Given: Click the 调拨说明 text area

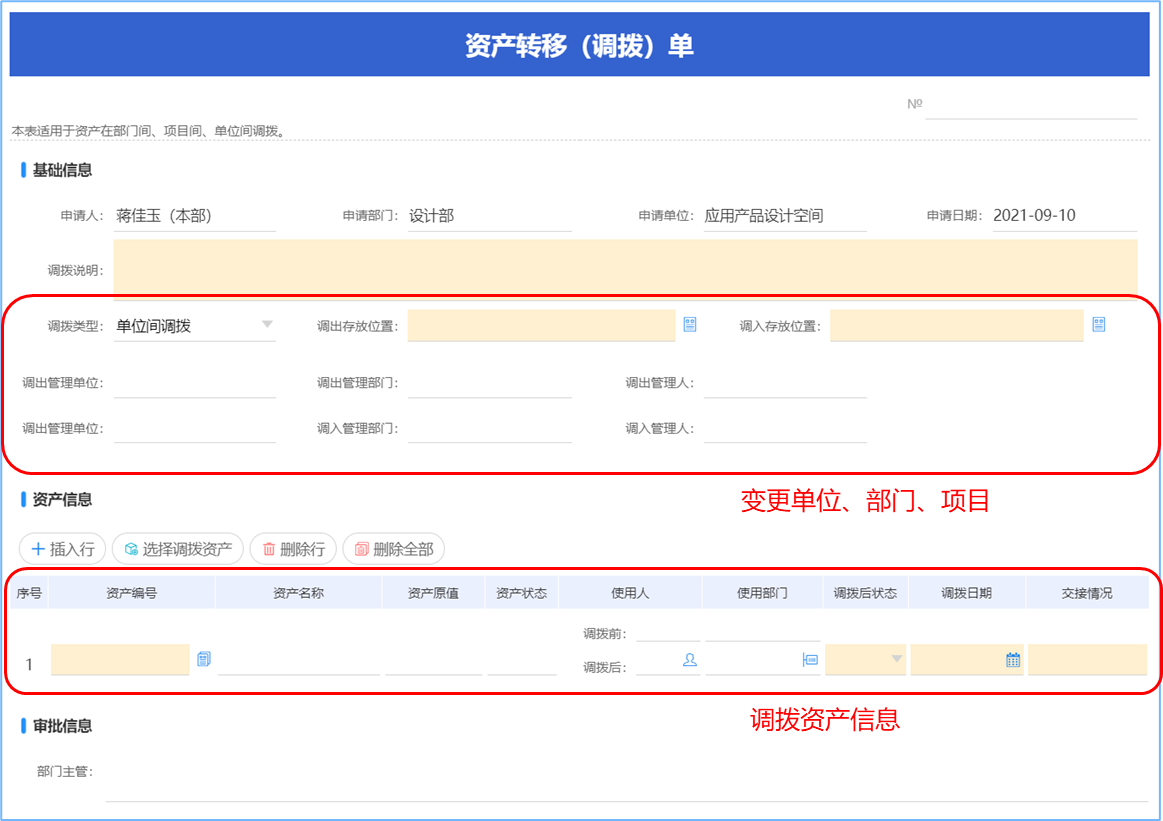Looking at the screenshot, I should [625, 267].
